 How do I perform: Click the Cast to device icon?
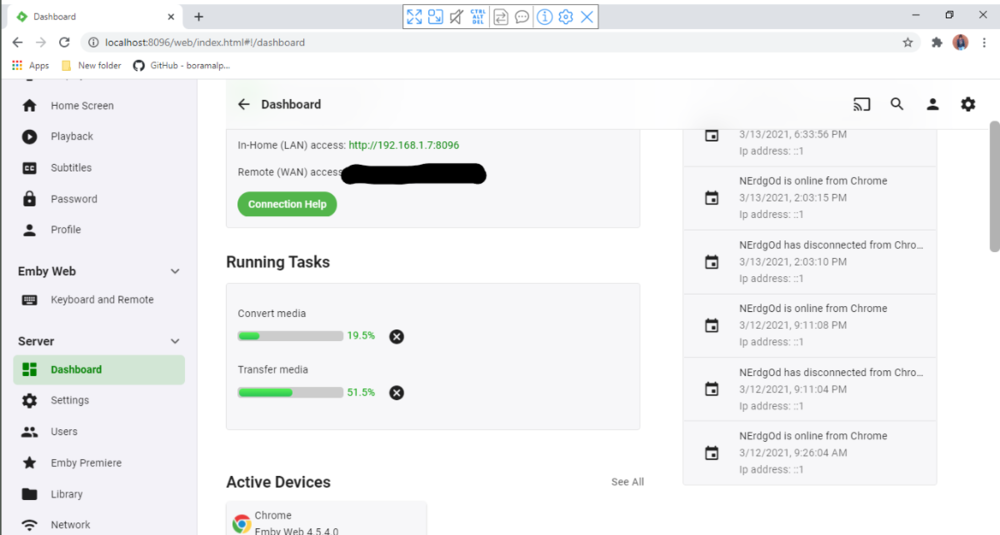[862, 105]
